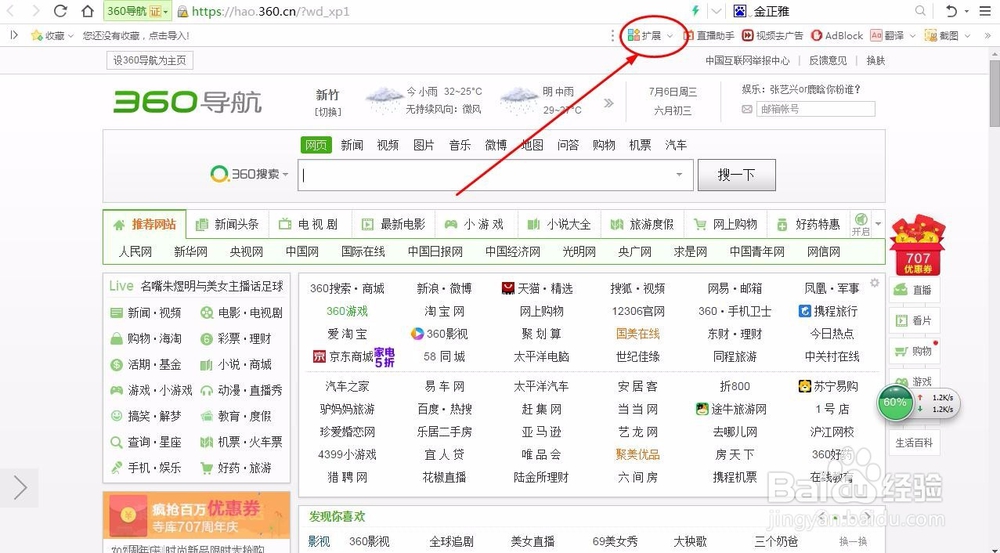The height and width of the screenshot is (553, 1000).
Task: Expand the 扩展 dropdown arrow
Action: [x=670, y=36]
